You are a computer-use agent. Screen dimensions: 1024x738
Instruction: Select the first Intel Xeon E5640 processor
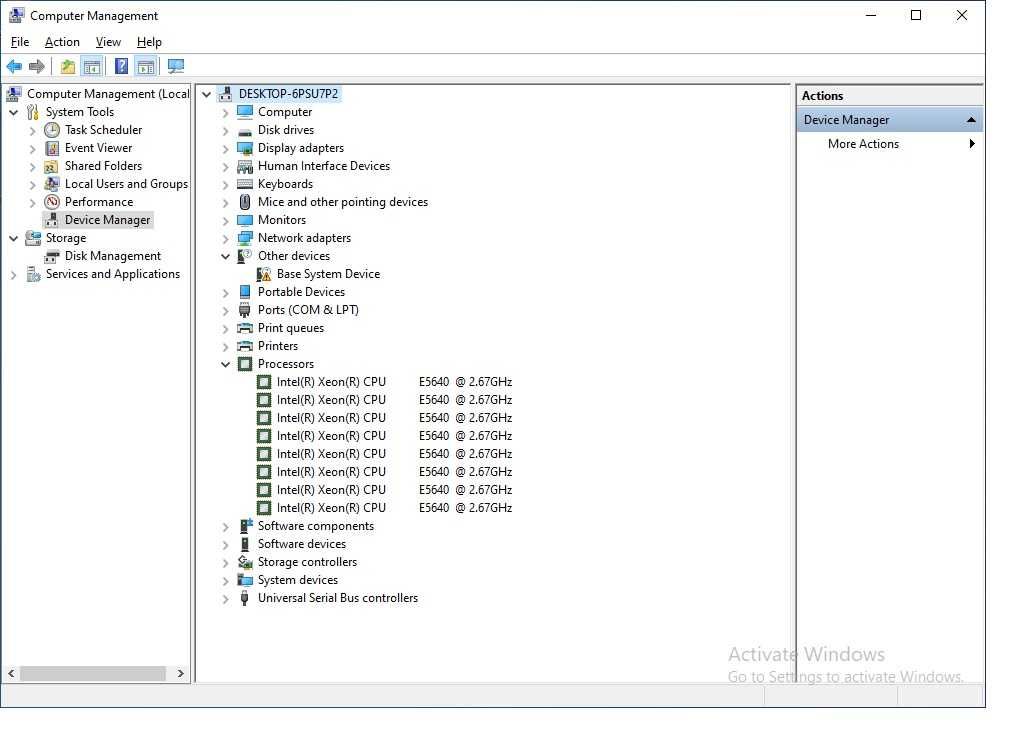(394, 382)
